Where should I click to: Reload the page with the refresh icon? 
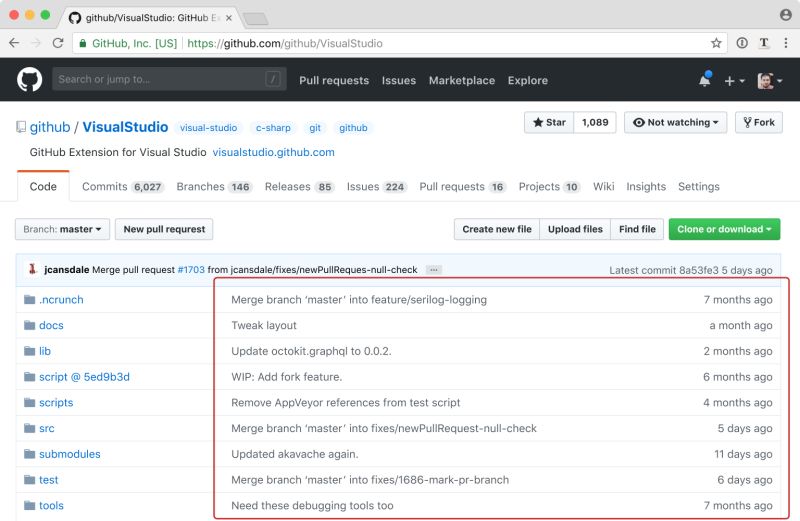pos(58,43)
